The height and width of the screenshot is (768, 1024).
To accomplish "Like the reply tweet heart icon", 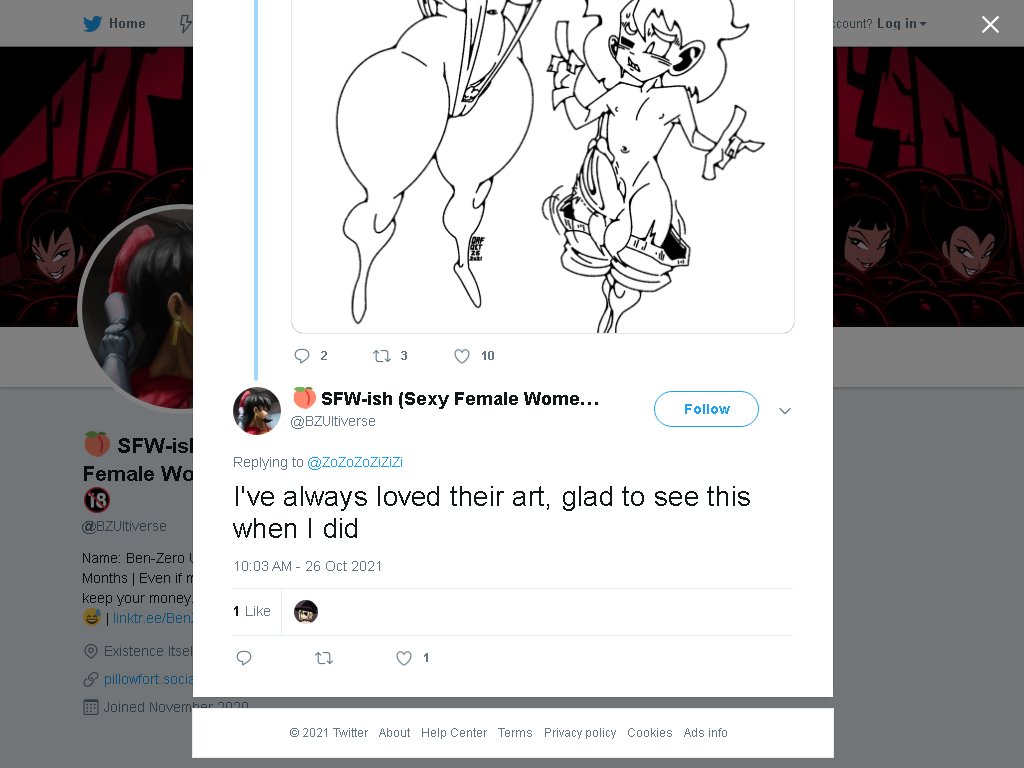I will [x=404, y=658].
